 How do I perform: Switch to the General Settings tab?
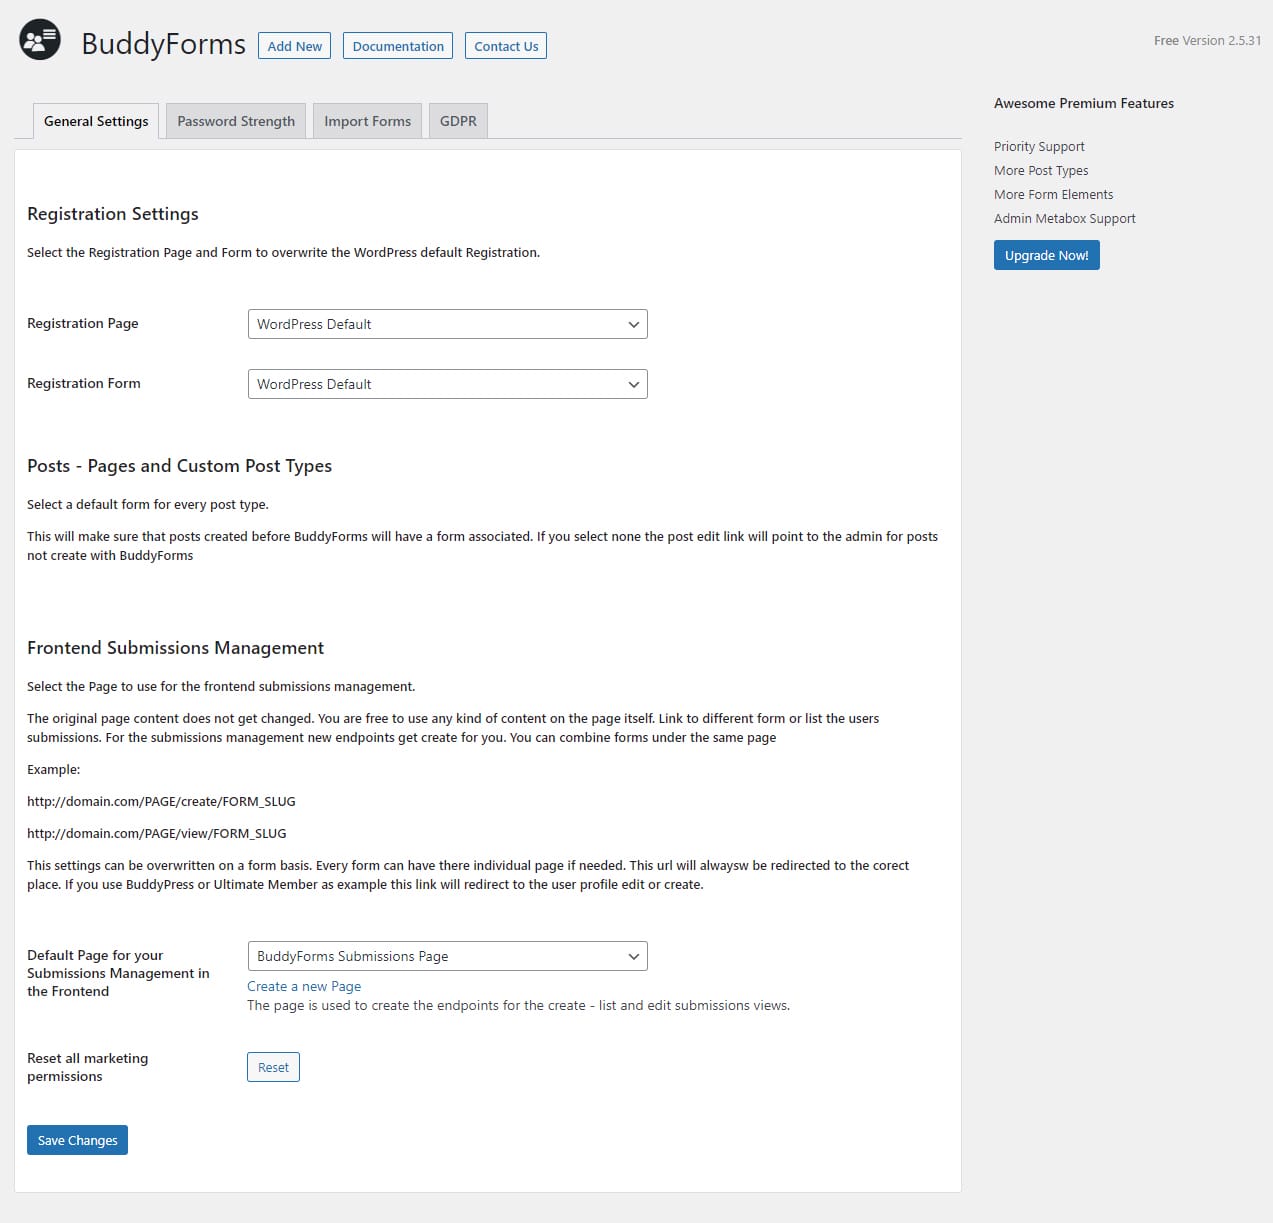(96, 121)
